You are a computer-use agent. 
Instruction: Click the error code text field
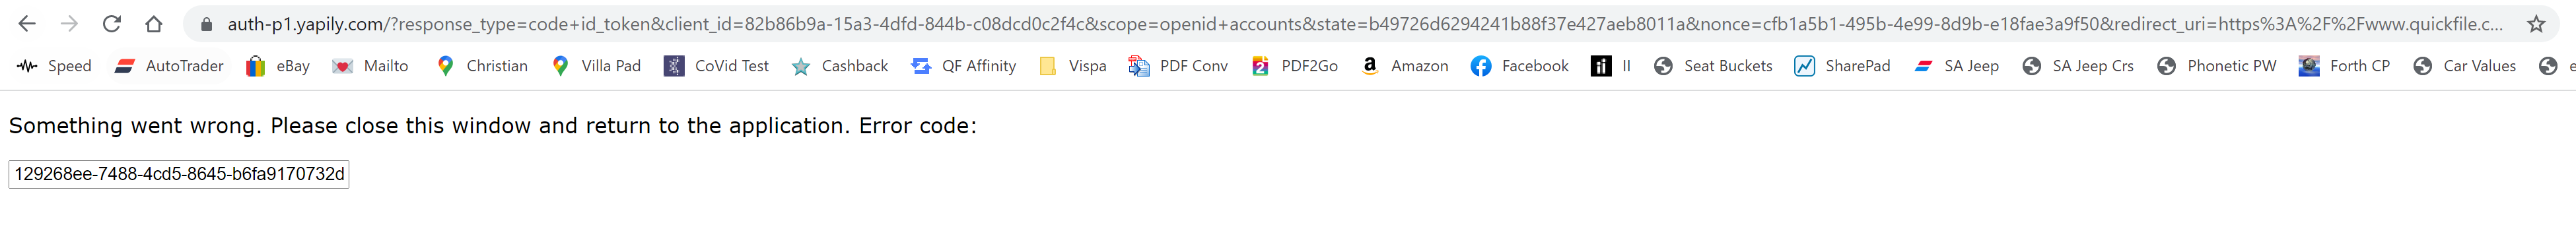(x=179, y=174)
